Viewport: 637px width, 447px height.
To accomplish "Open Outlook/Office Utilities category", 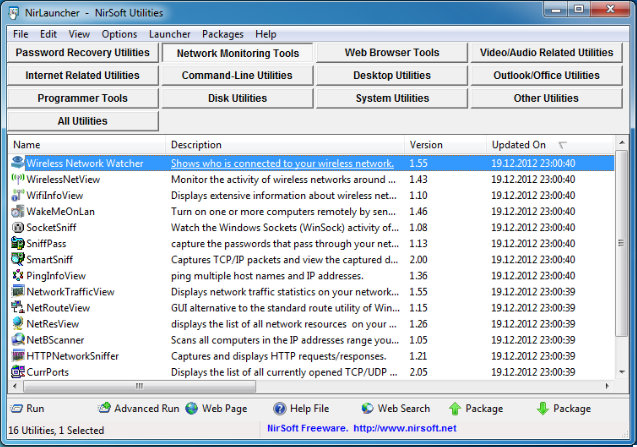I will click(546, 75).
